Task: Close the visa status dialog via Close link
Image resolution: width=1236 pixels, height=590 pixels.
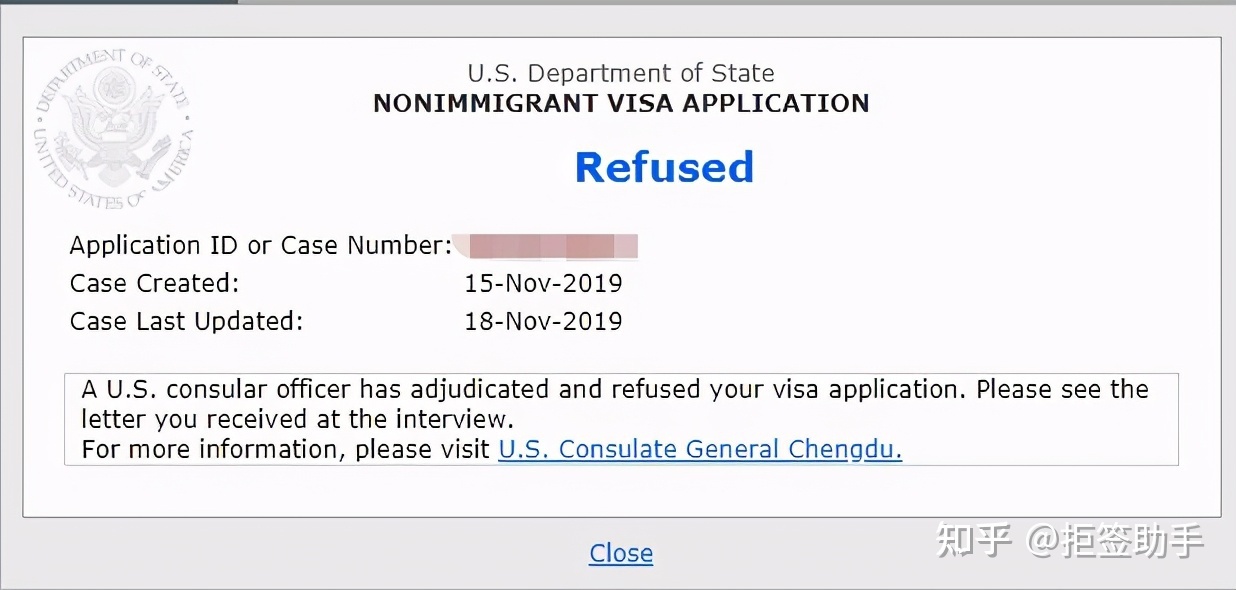Action: [621, 553]
